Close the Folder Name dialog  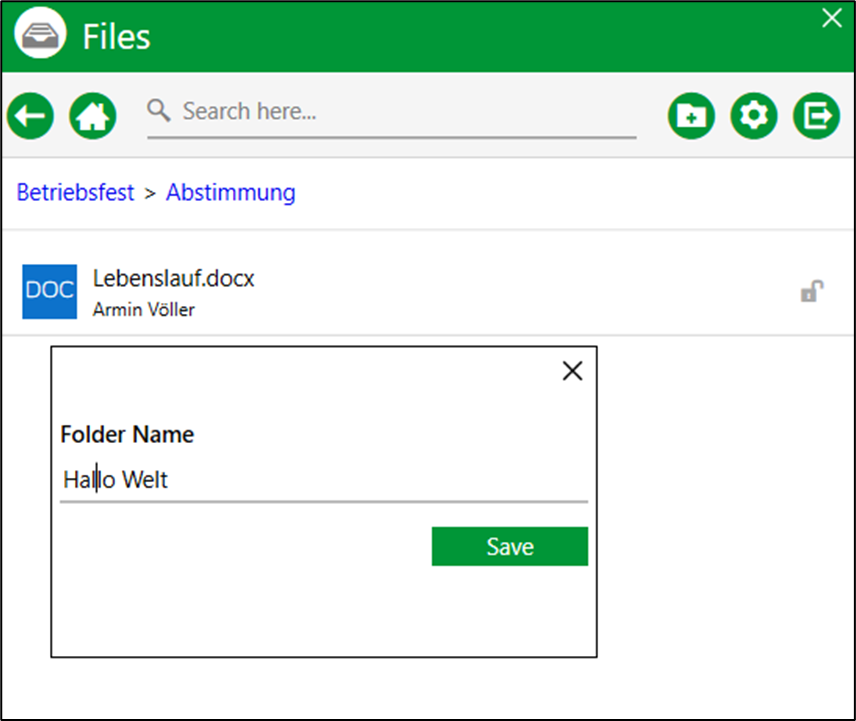click(573, 371)
